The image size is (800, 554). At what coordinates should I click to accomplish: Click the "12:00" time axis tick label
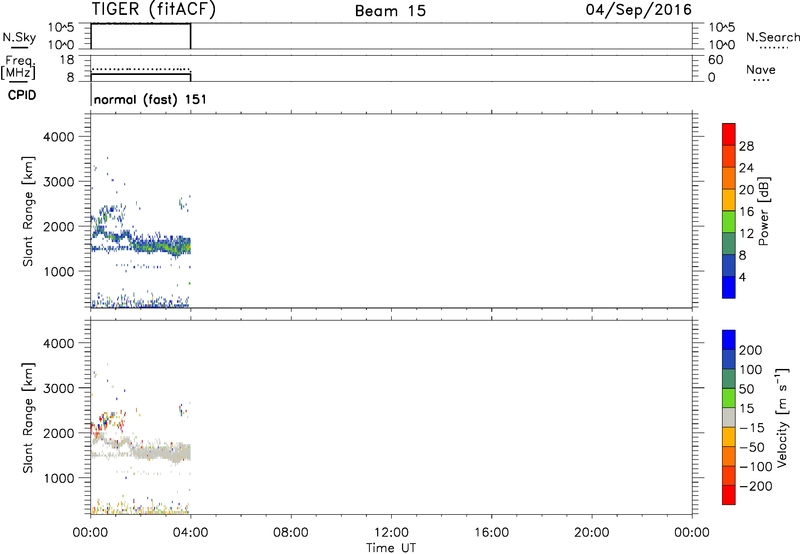pos(391,533)
